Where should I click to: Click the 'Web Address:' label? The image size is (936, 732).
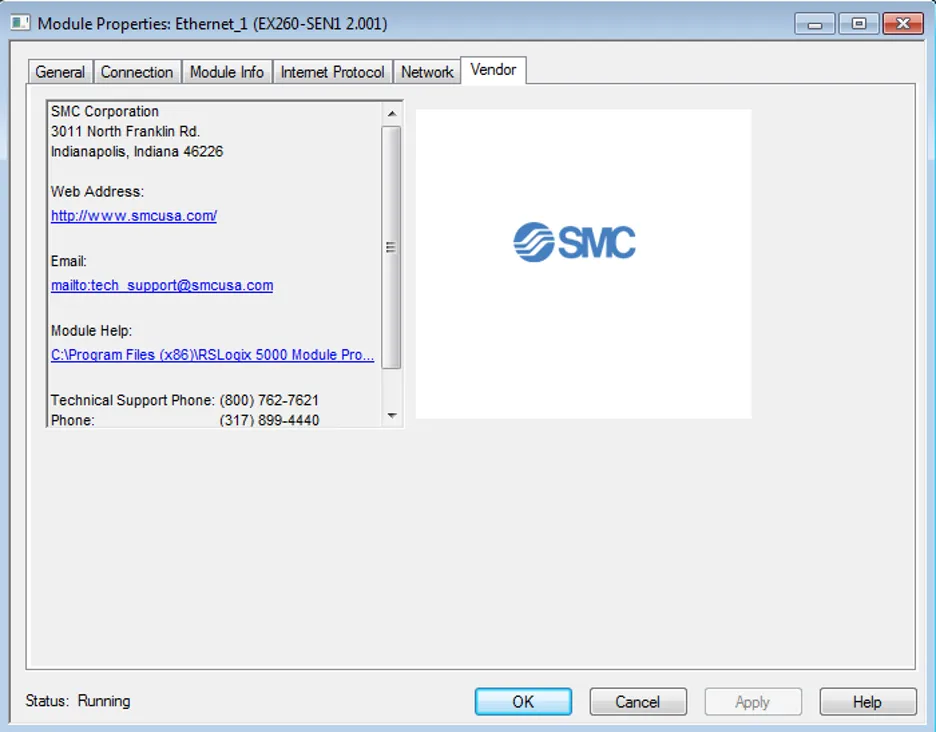click(97, 192)
